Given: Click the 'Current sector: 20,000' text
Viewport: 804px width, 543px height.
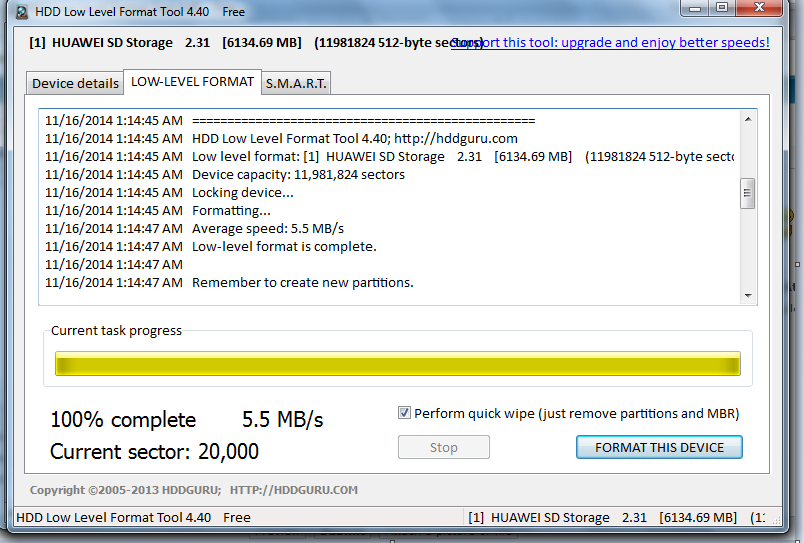Looking at the screenshot, I should [x=154, y=452].
